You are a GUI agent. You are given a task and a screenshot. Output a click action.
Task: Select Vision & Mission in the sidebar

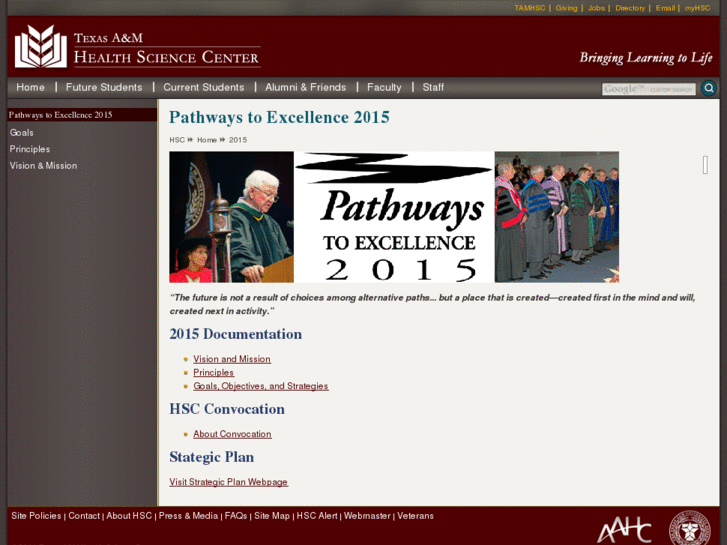[x=44, y=166]
